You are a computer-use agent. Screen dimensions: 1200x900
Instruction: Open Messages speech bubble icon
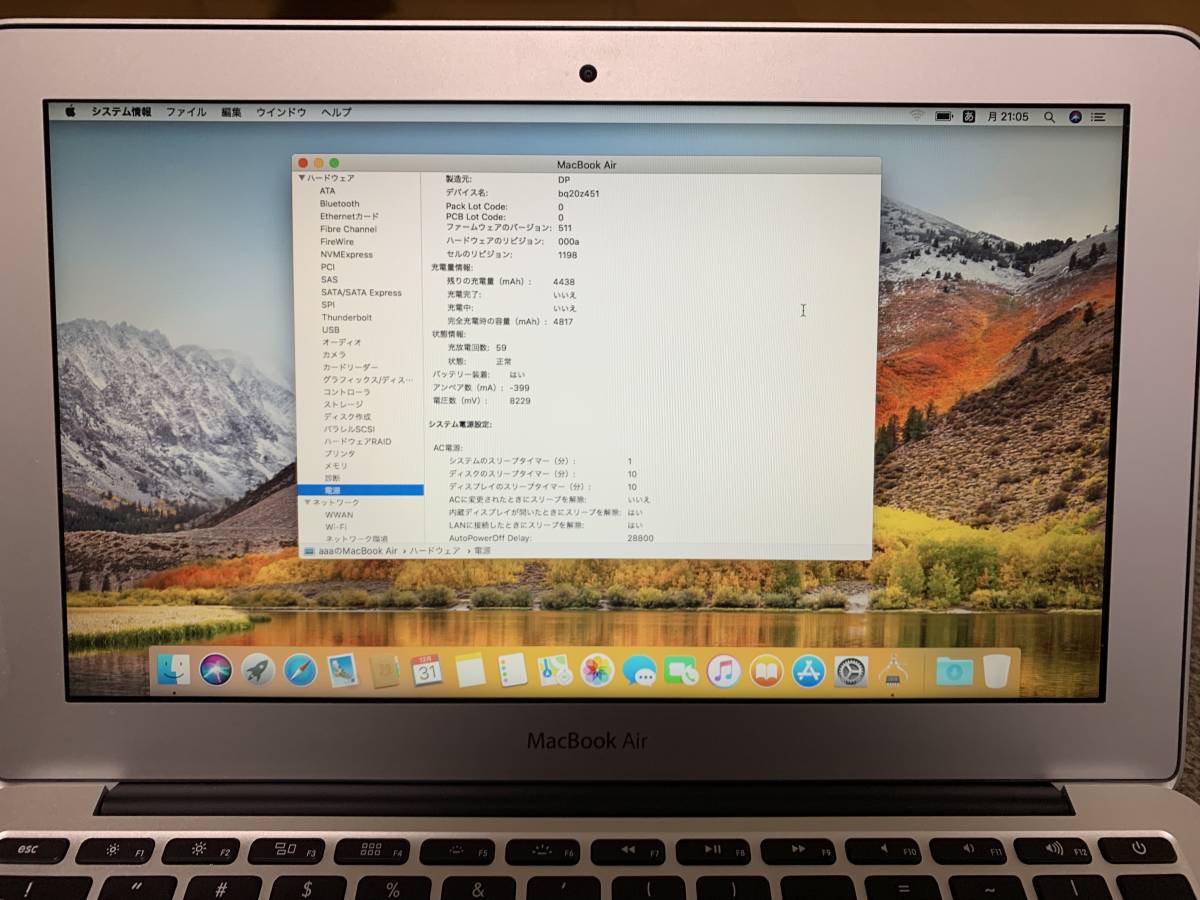coord(639,670)
